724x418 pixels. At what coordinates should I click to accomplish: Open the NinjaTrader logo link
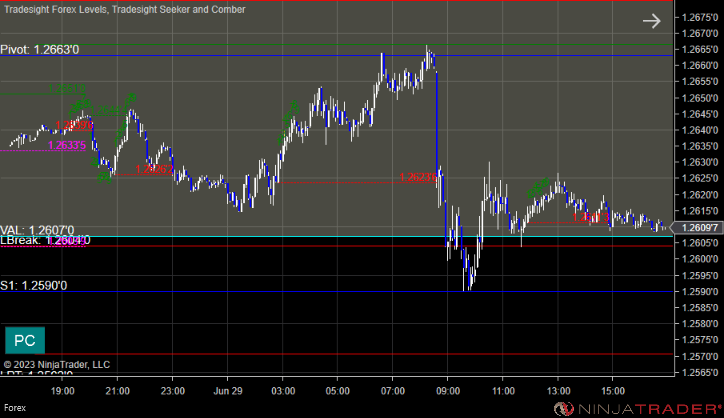pyautogui.click(x=638, y=409)
